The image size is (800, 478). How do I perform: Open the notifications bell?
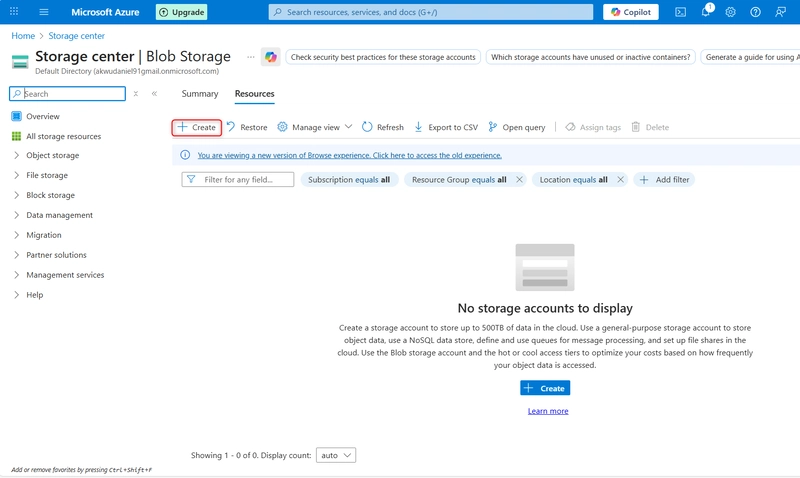tap(705, 12)
